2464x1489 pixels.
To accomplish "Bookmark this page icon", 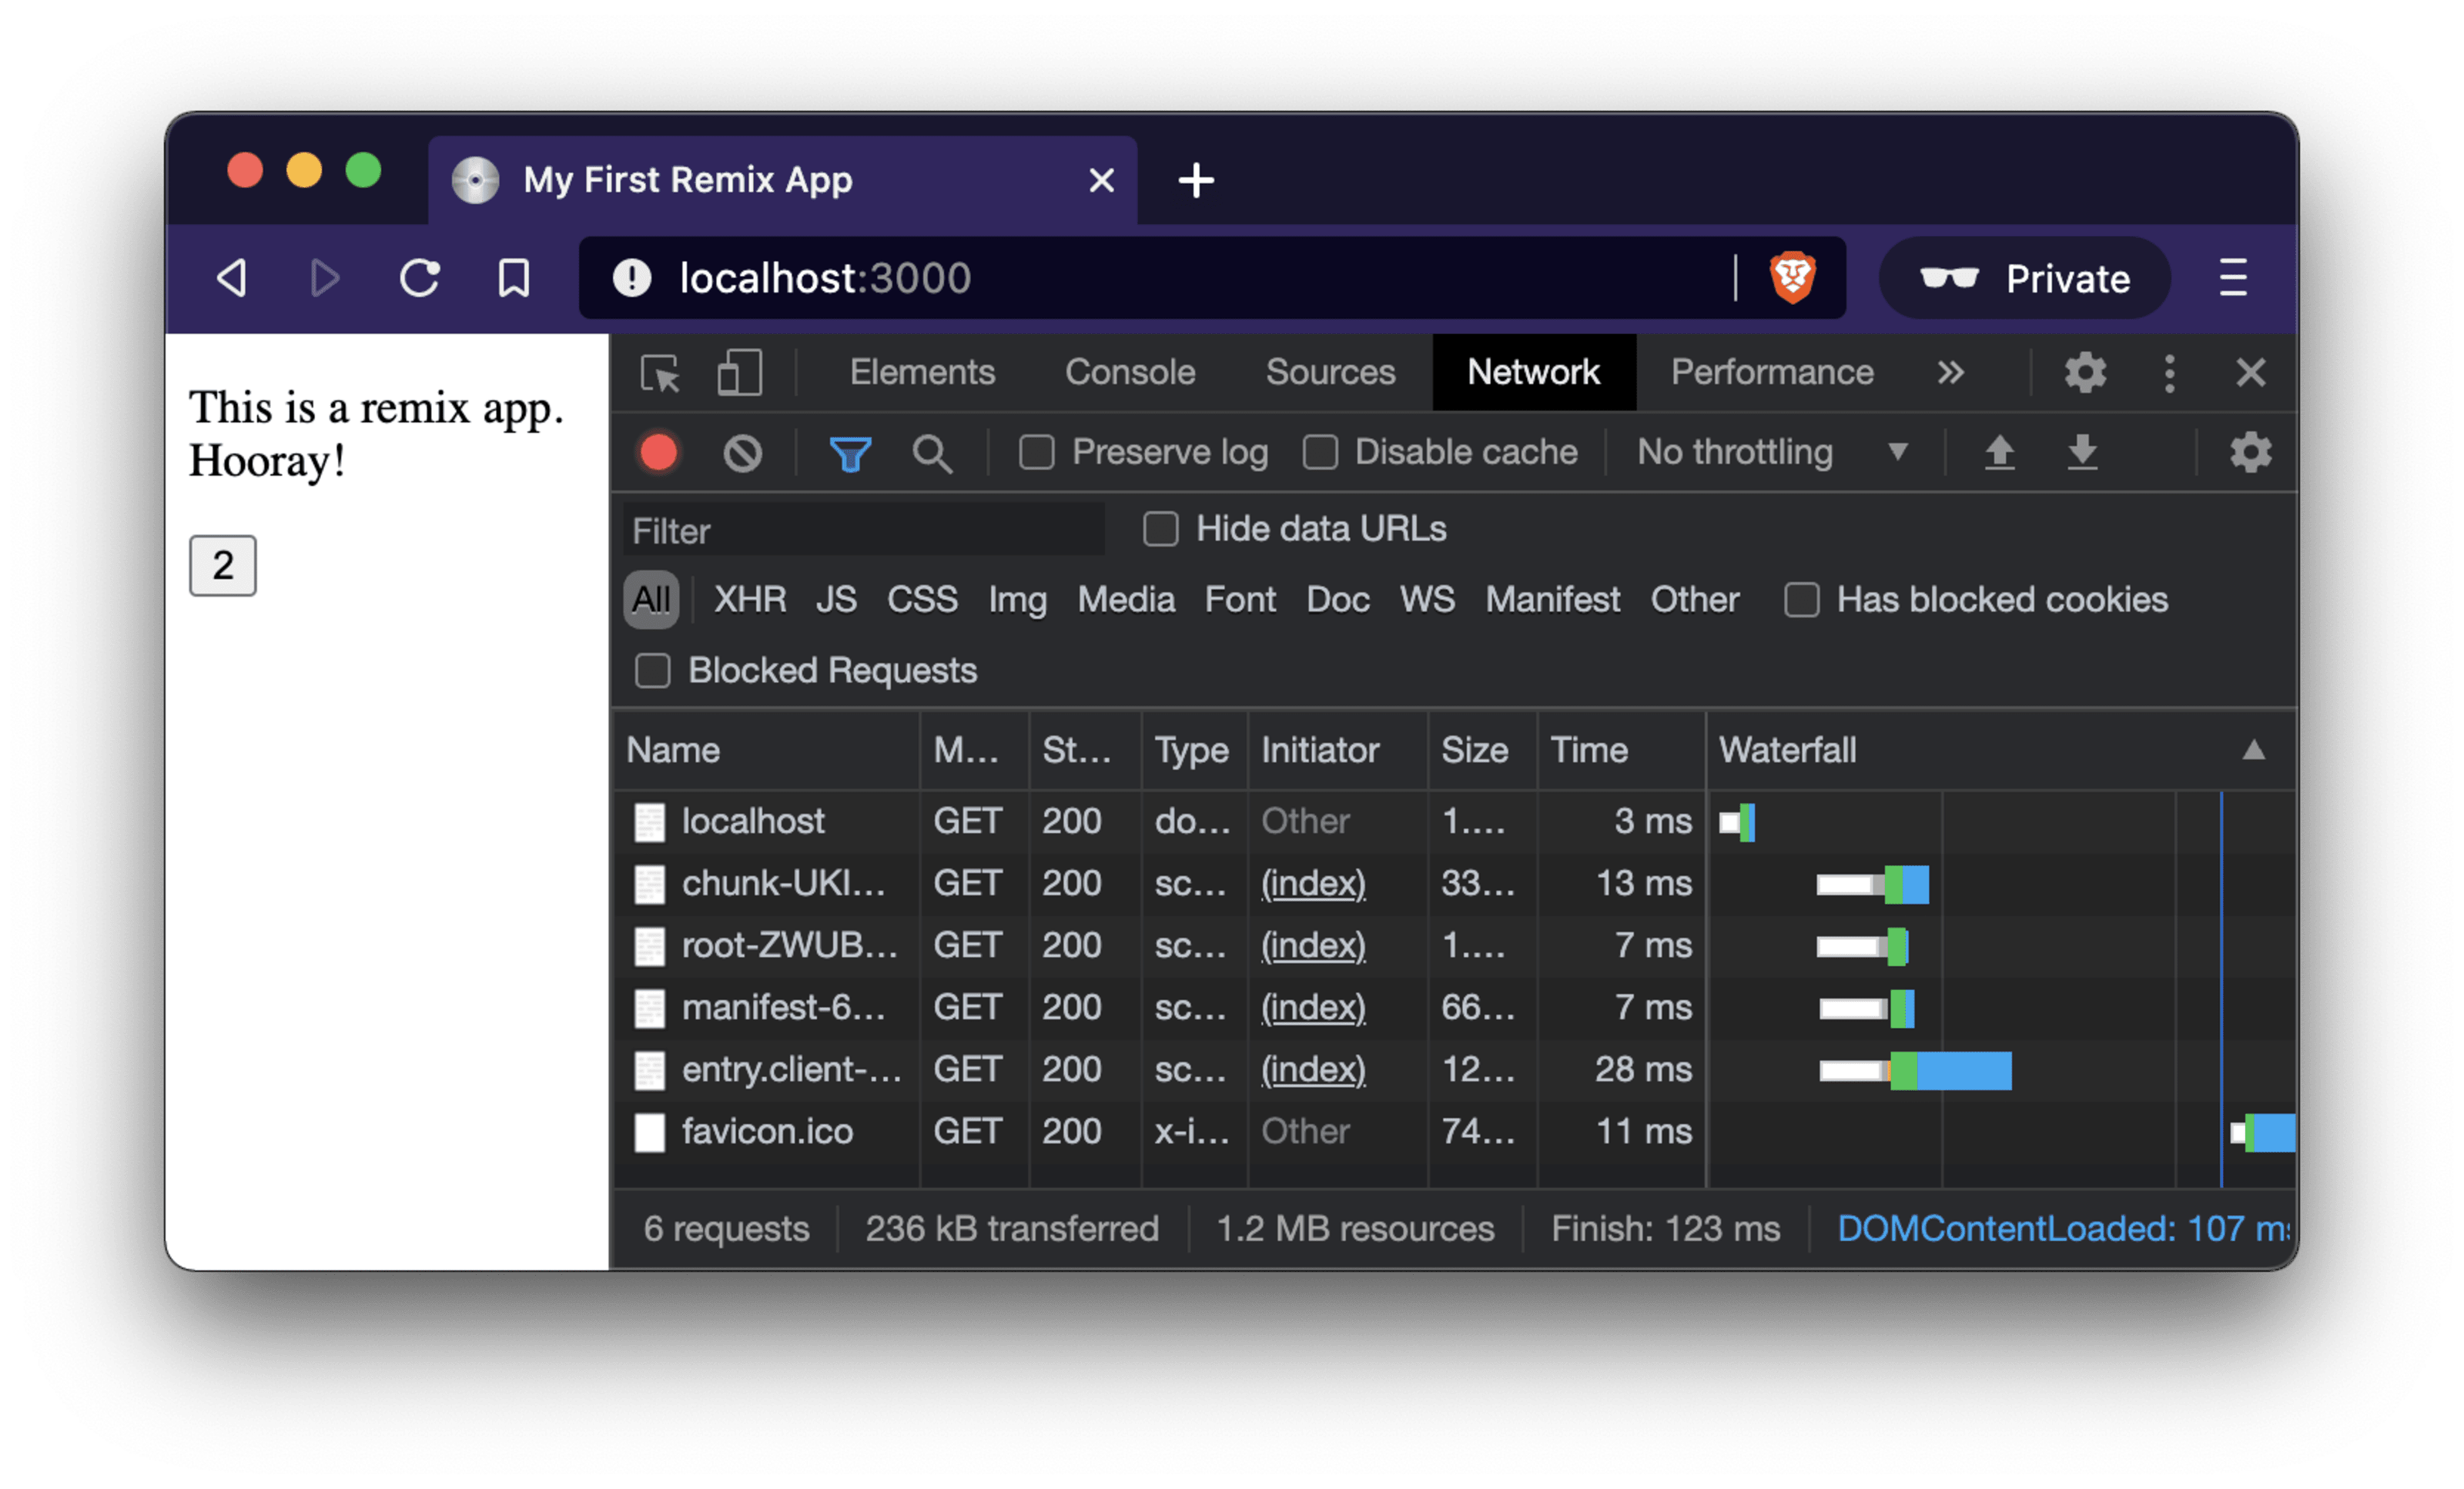I will (514, 278).
